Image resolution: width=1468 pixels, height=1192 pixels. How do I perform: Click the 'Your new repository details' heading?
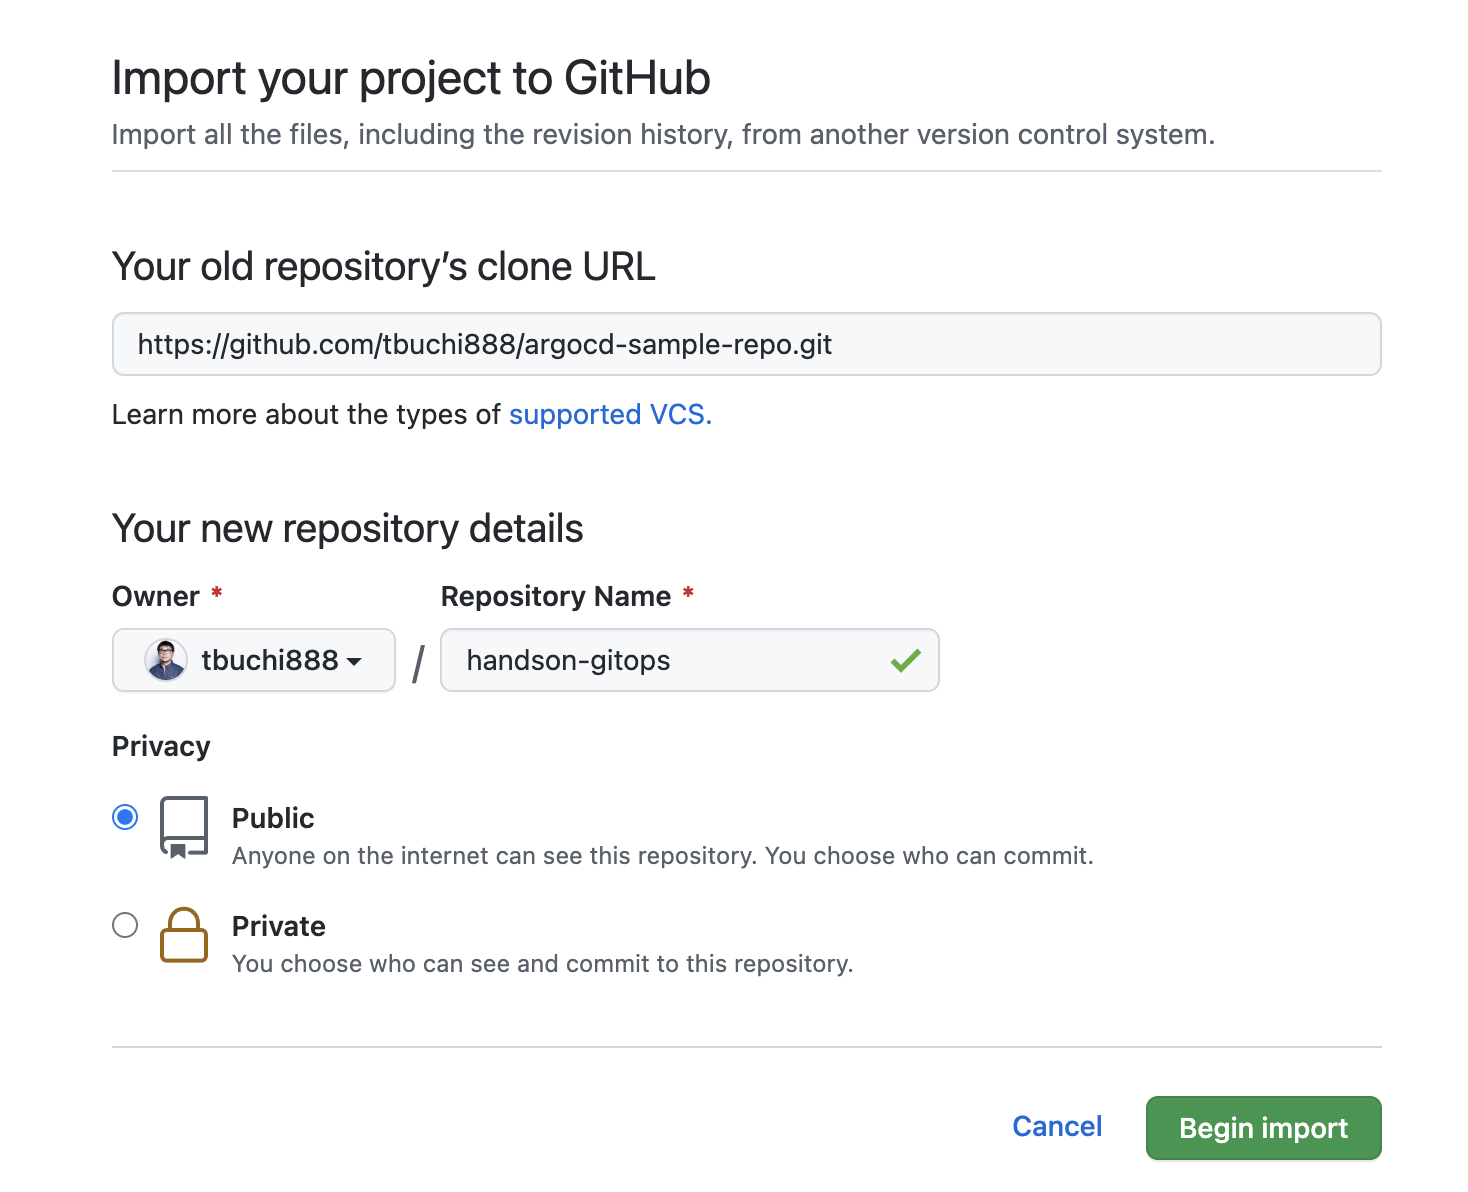[x=348, y=528]
